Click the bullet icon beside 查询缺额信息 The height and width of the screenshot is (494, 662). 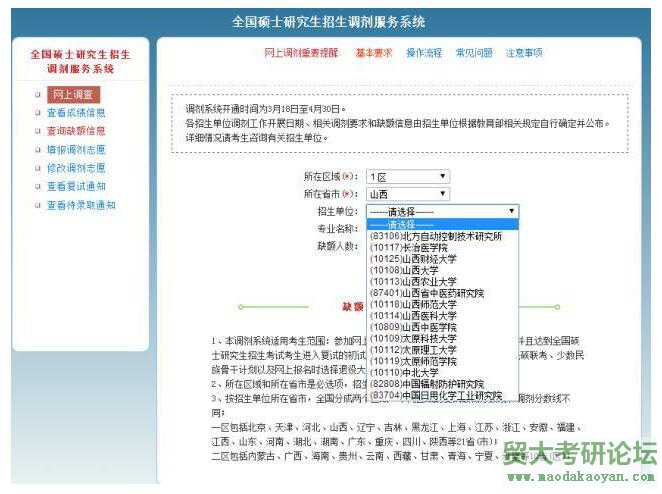(38, 131)
